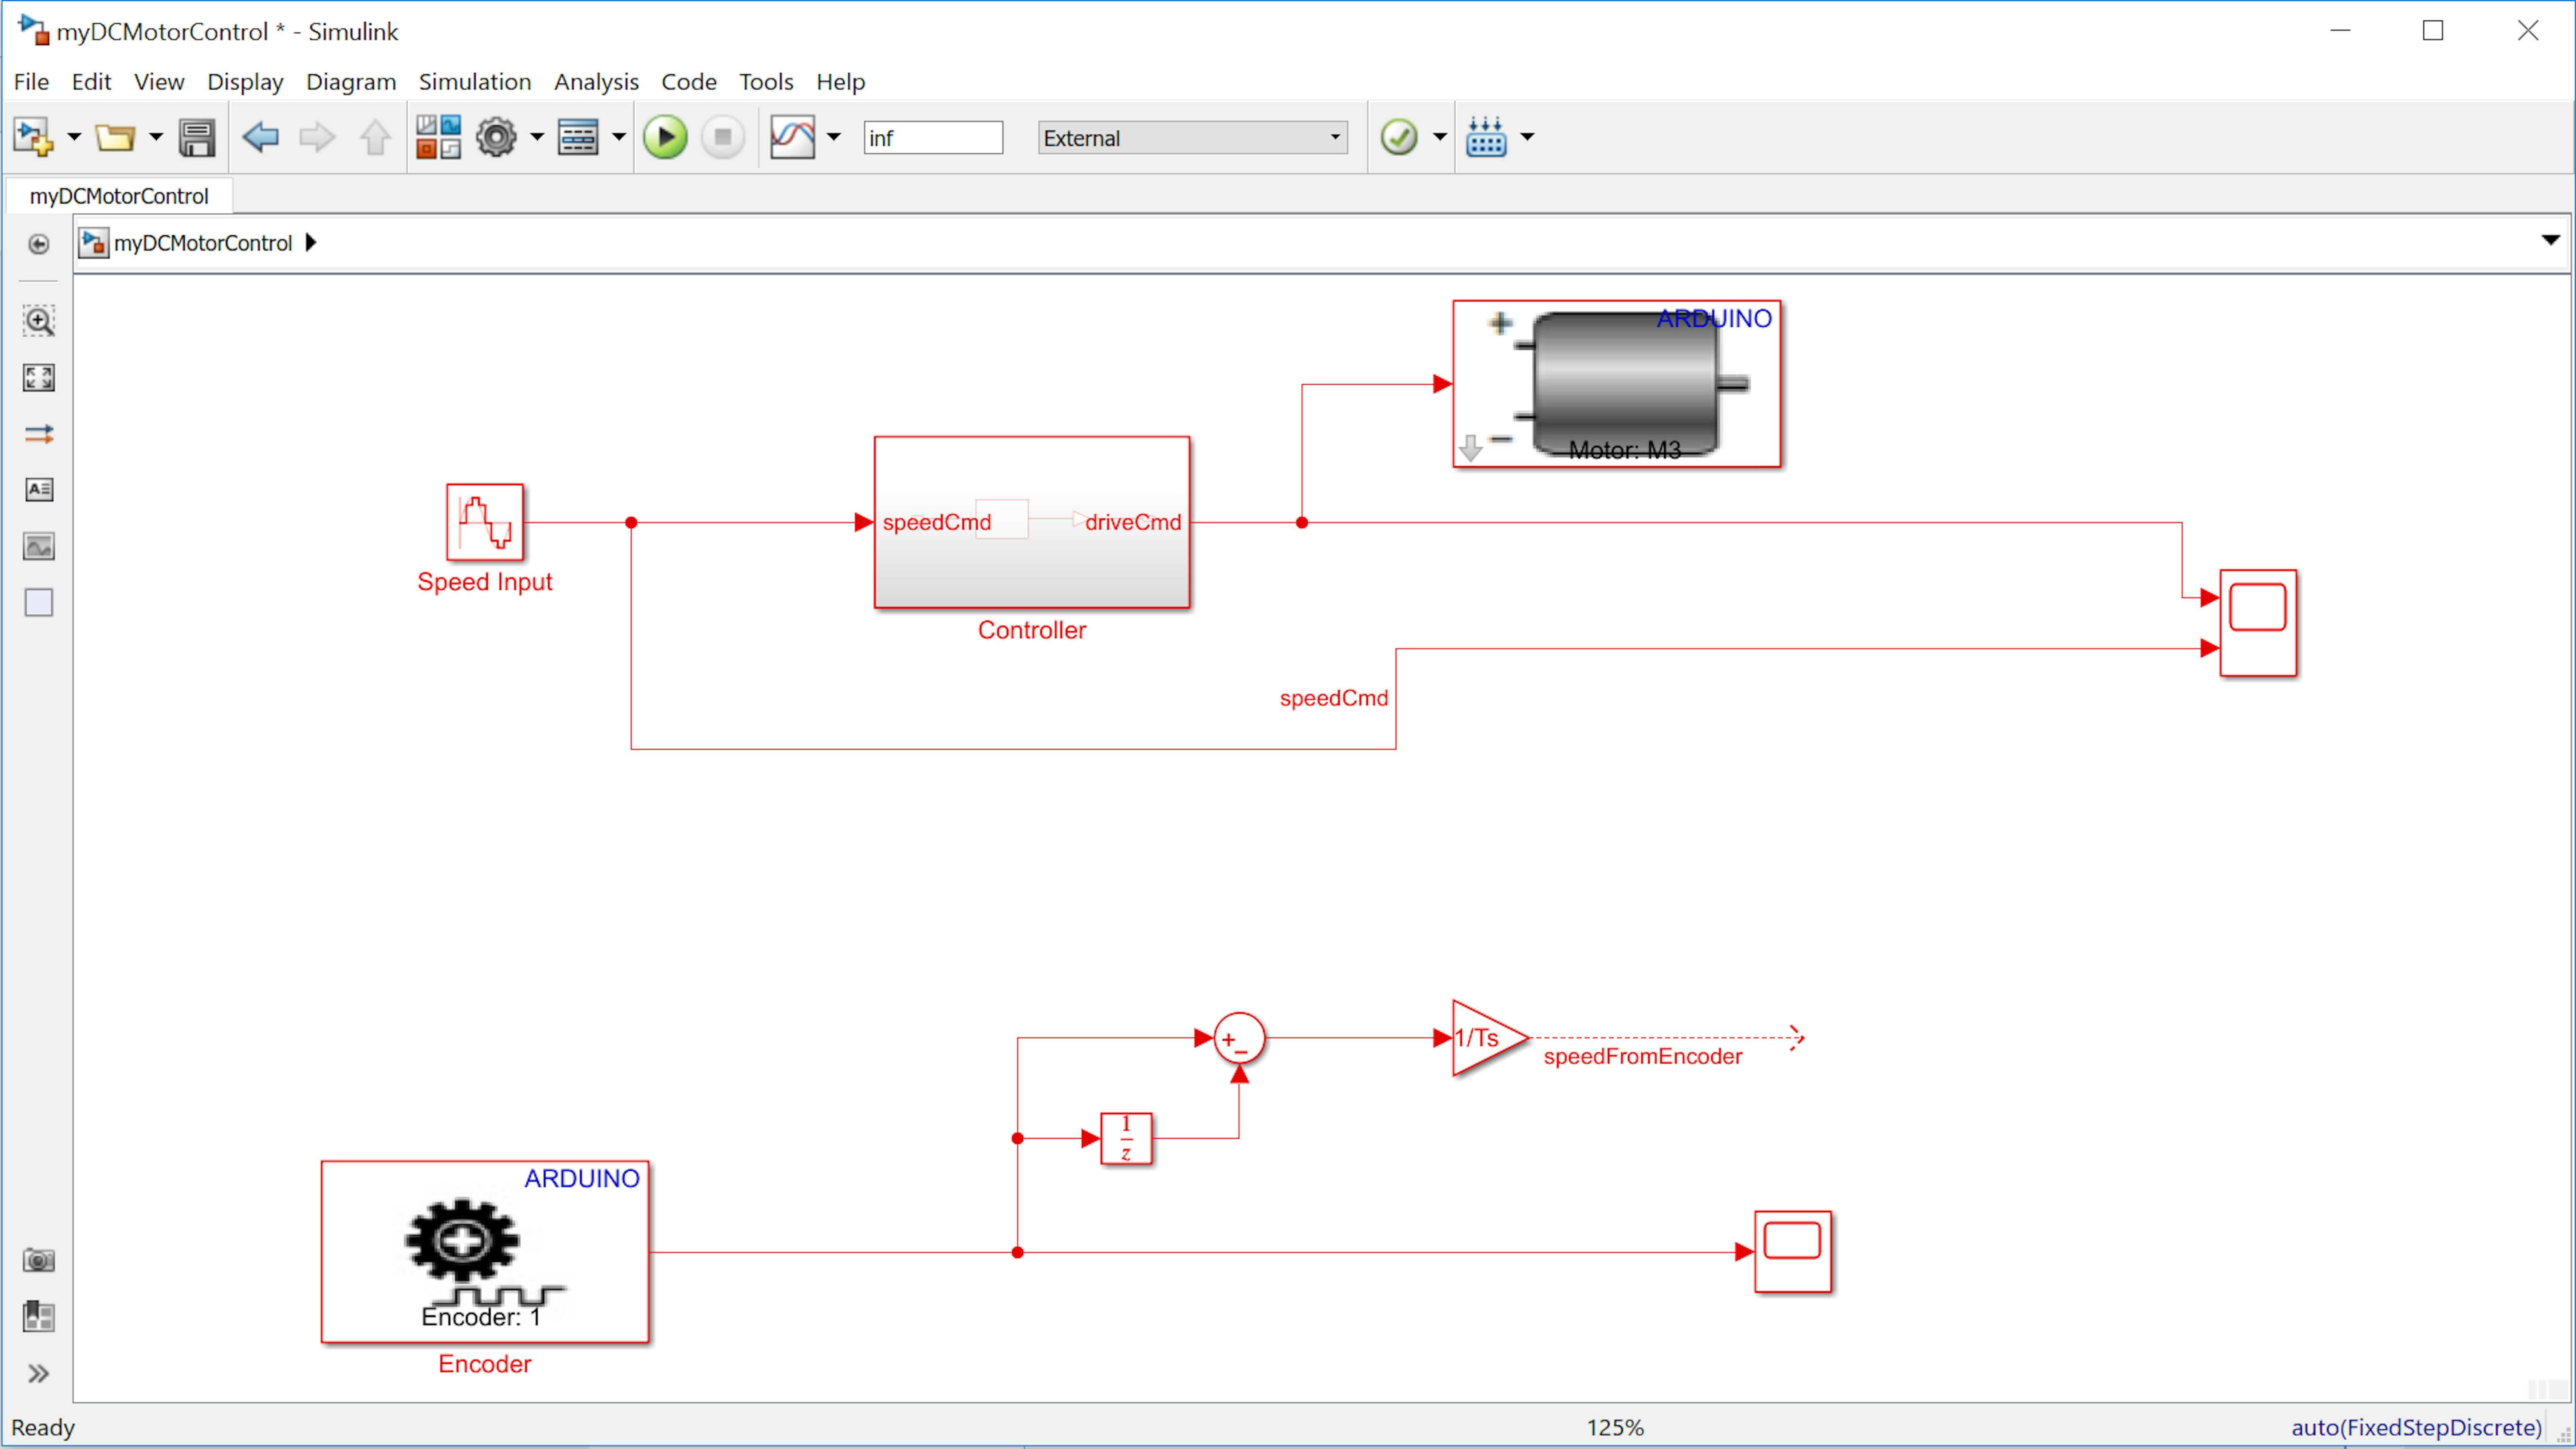
Task: Click the speedCmd signal label
Action: [x=1334, y=698]
